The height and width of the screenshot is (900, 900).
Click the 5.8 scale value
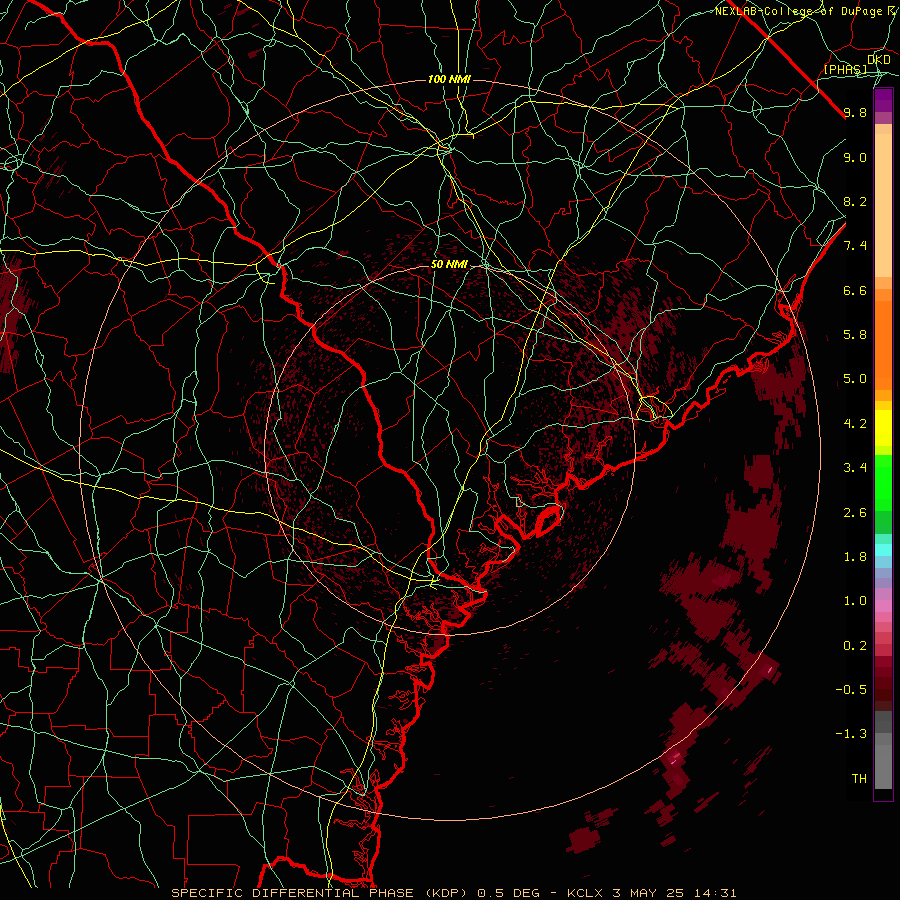coord(855,335)
